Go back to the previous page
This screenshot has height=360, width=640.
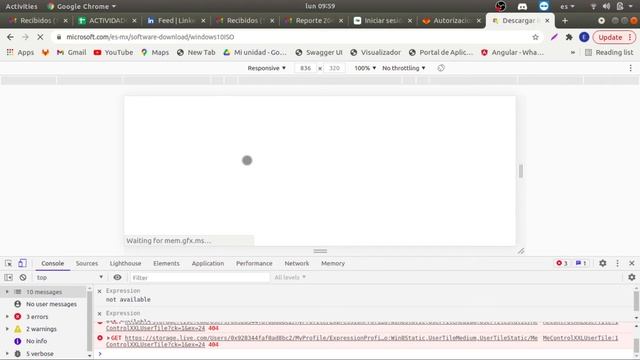(10, 37)
